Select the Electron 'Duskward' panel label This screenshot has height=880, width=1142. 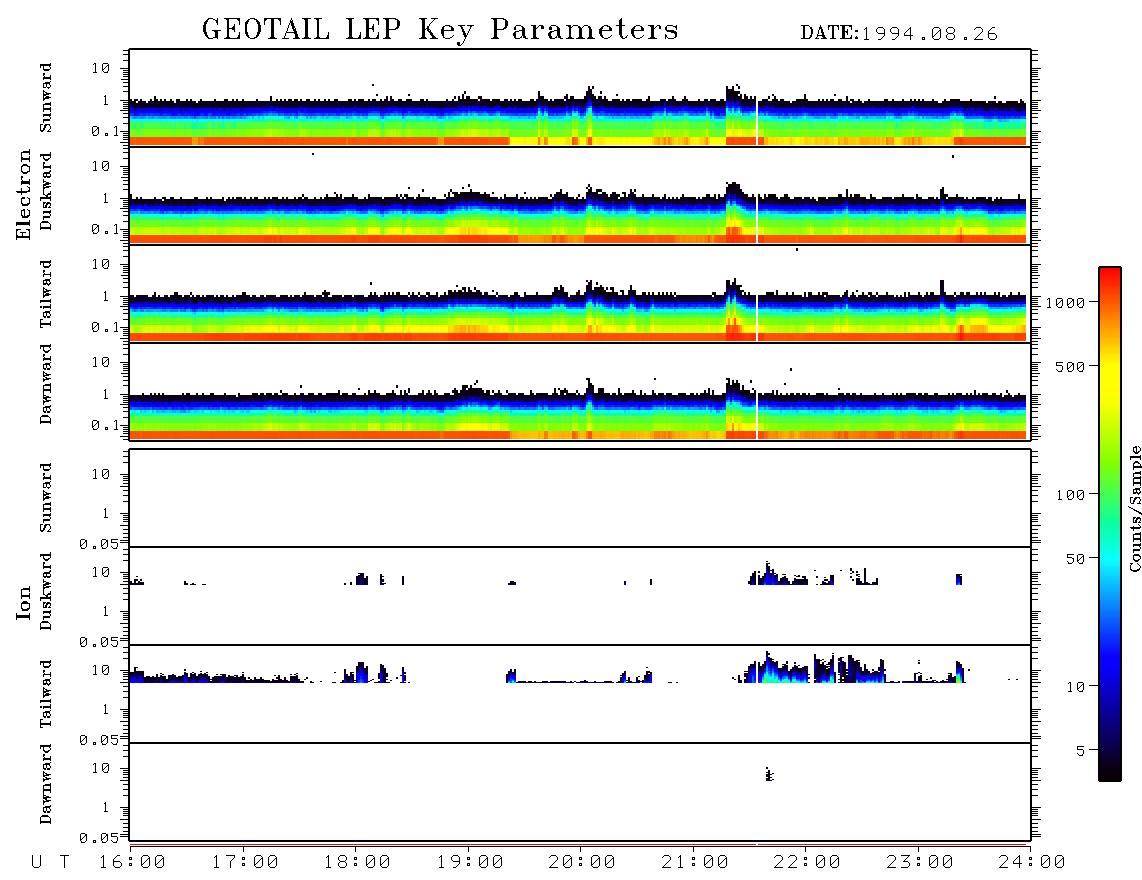pos(46,191)
